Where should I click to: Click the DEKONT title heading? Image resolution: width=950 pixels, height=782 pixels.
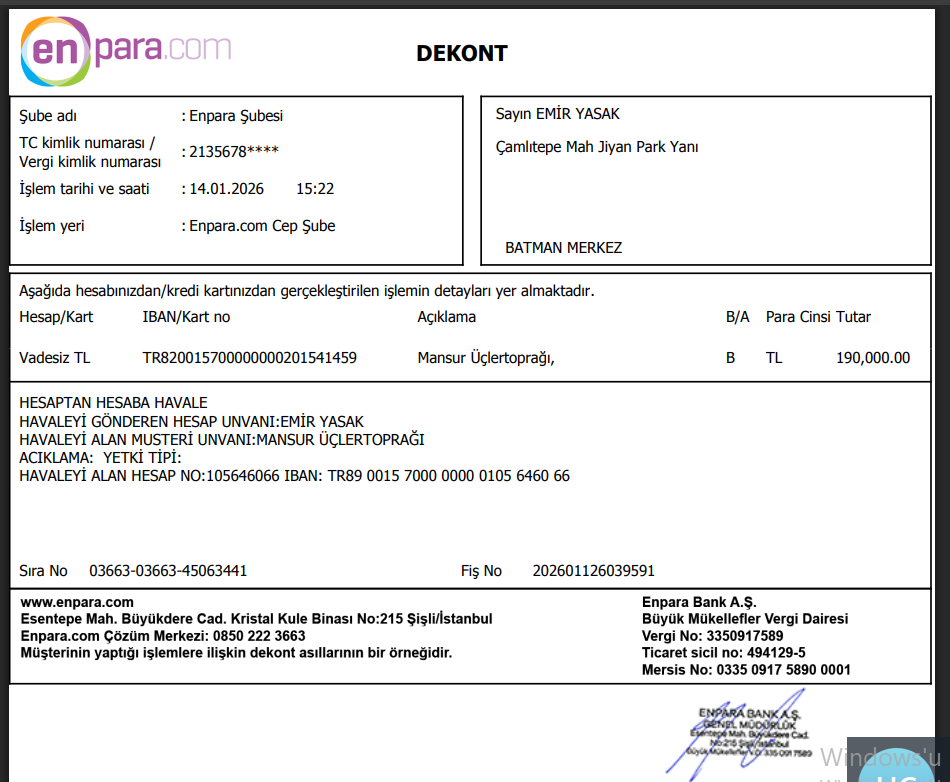tap(462, 53)
